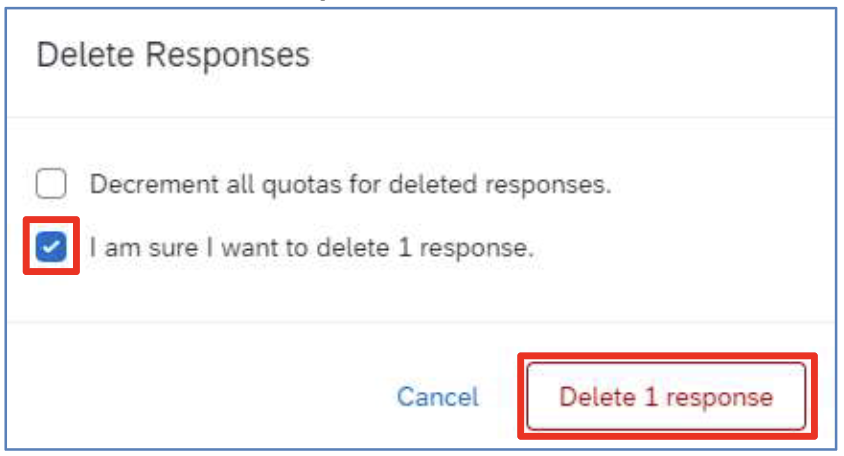
Task: Select the 'I am sure I want to delete' label
Action: 312,248
